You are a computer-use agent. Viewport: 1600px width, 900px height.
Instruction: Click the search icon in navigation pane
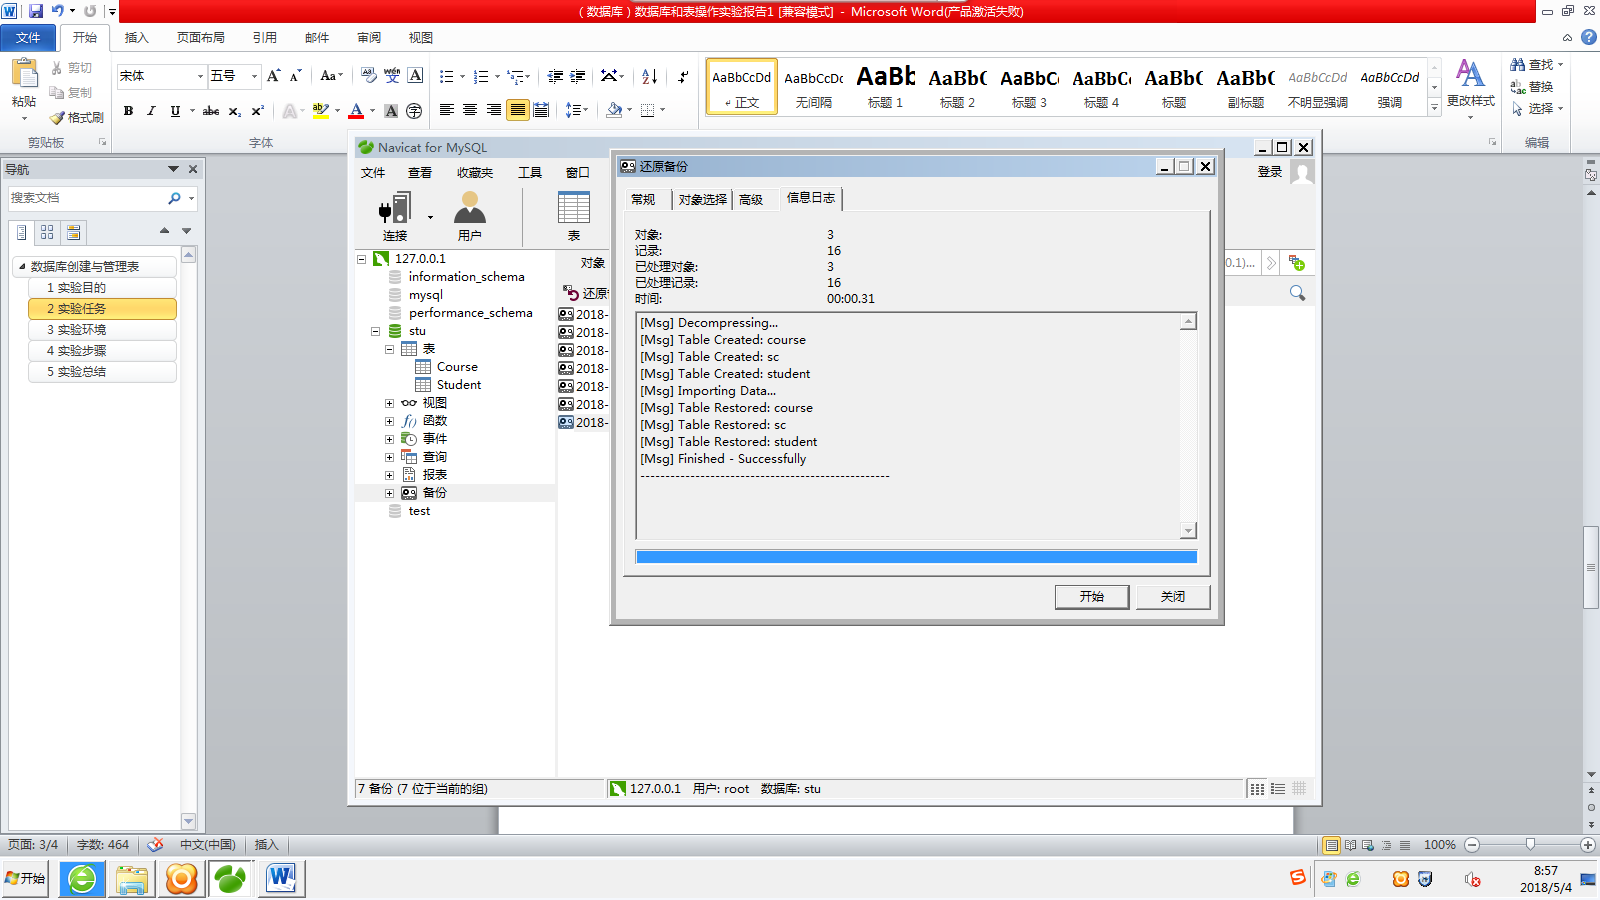coord(175,198)
